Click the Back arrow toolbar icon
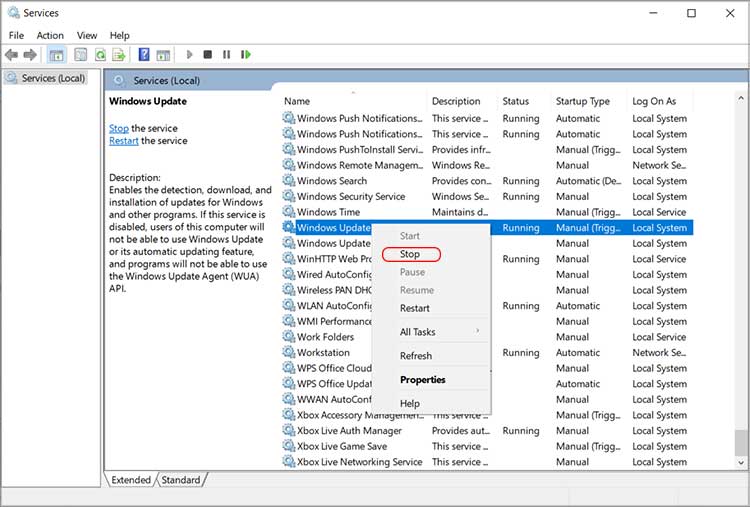The height and width of the screenshot is (507, 750). pos(11,55)
